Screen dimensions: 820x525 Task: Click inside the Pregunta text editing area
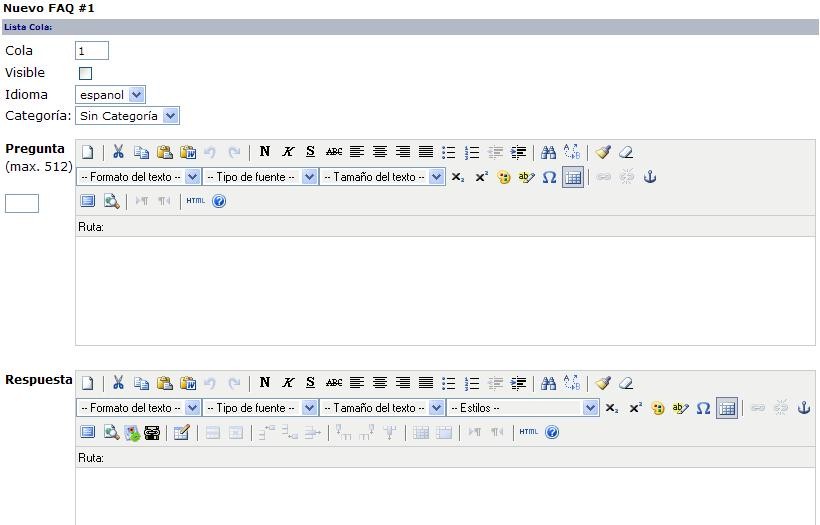(x=445, y=290)
